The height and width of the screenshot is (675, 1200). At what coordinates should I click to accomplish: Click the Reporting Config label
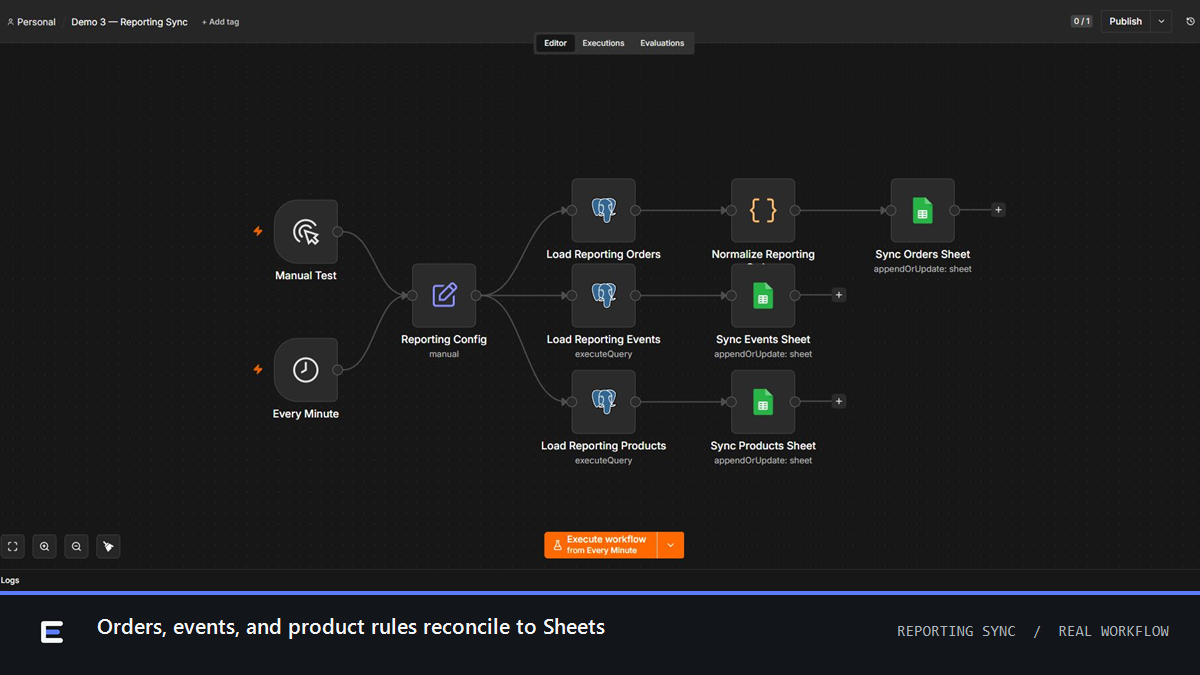(444, 339)
